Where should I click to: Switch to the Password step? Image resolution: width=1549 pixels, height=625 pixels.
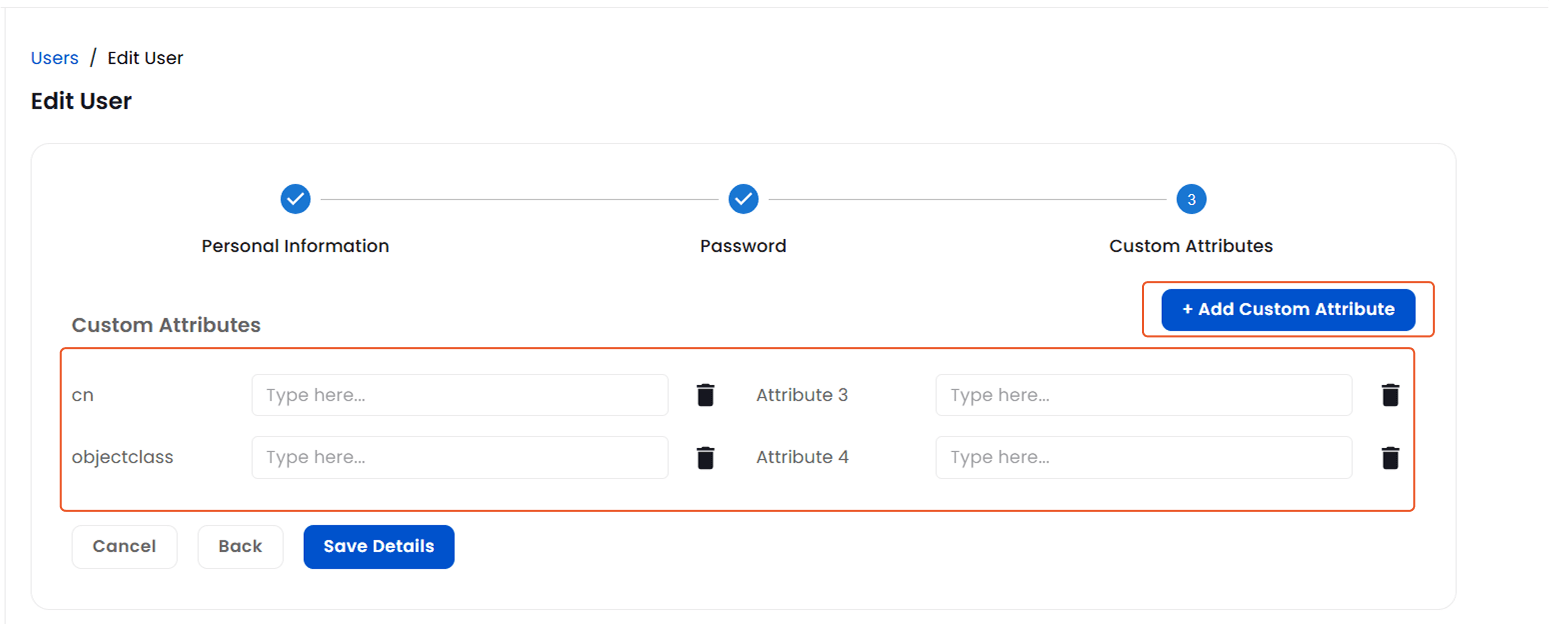coord(743,245)
